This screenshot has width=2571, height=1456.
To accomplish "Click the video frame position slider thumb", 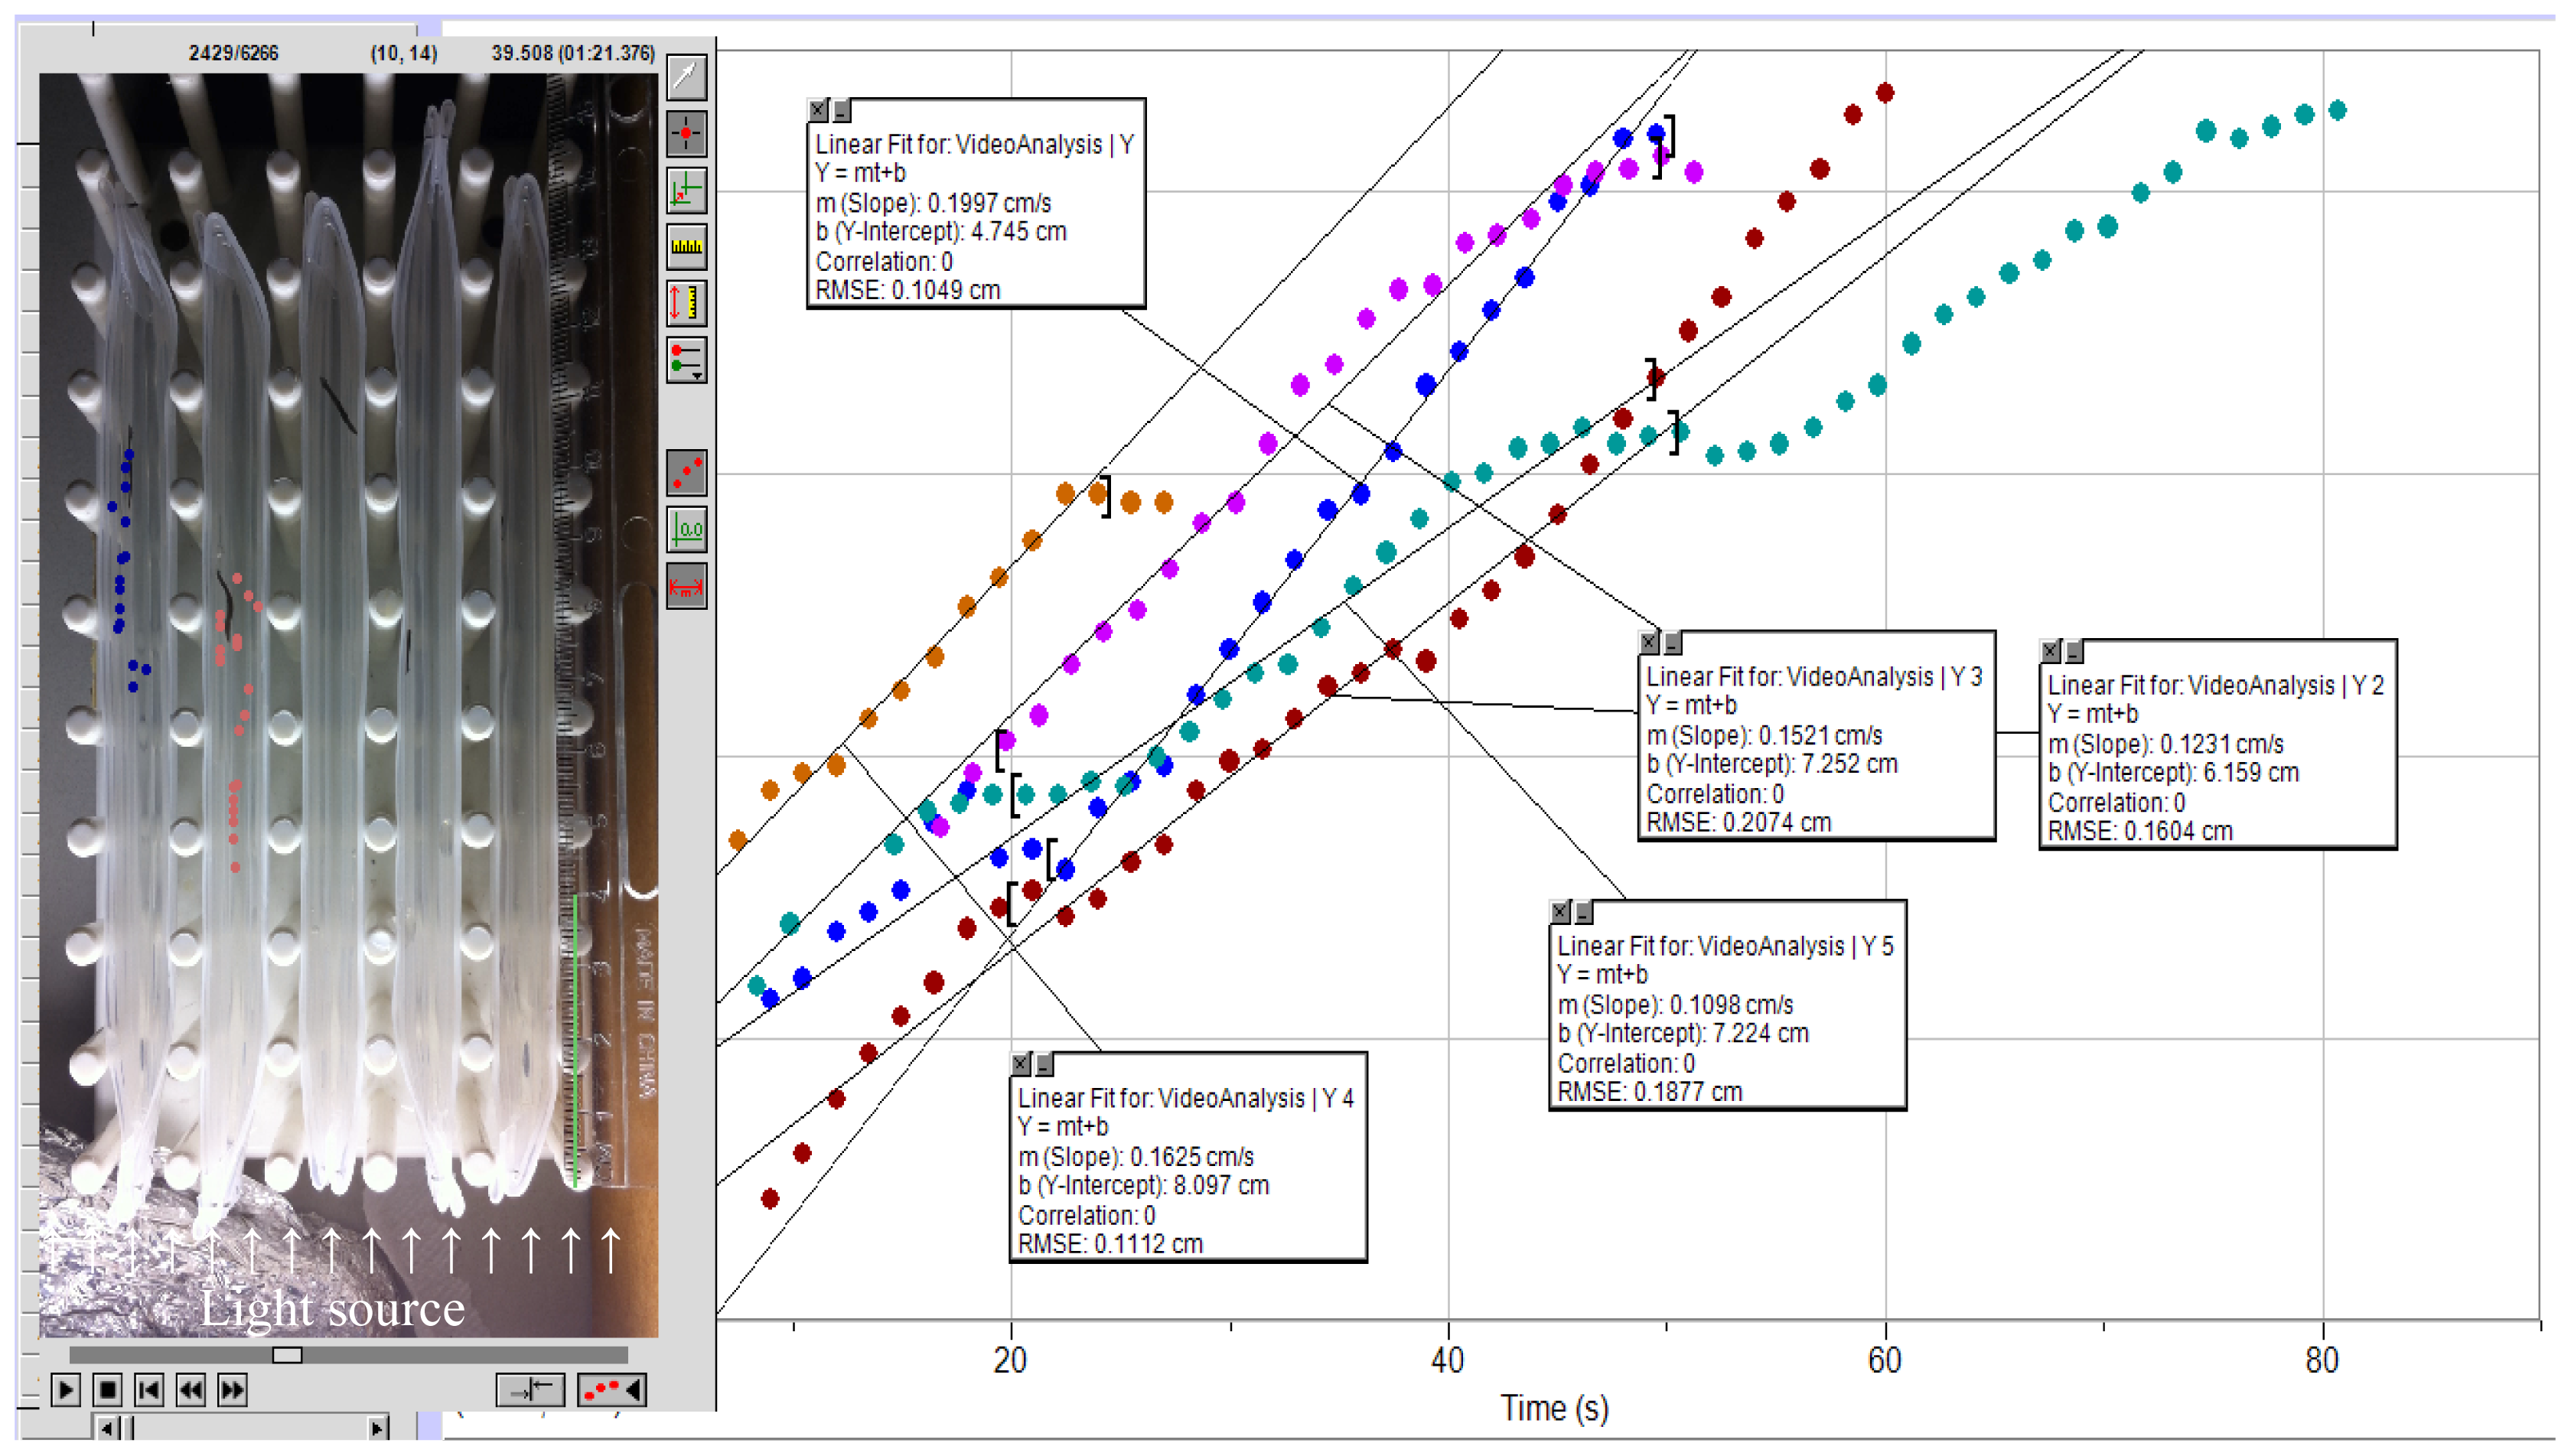I will coord(287,1354).
